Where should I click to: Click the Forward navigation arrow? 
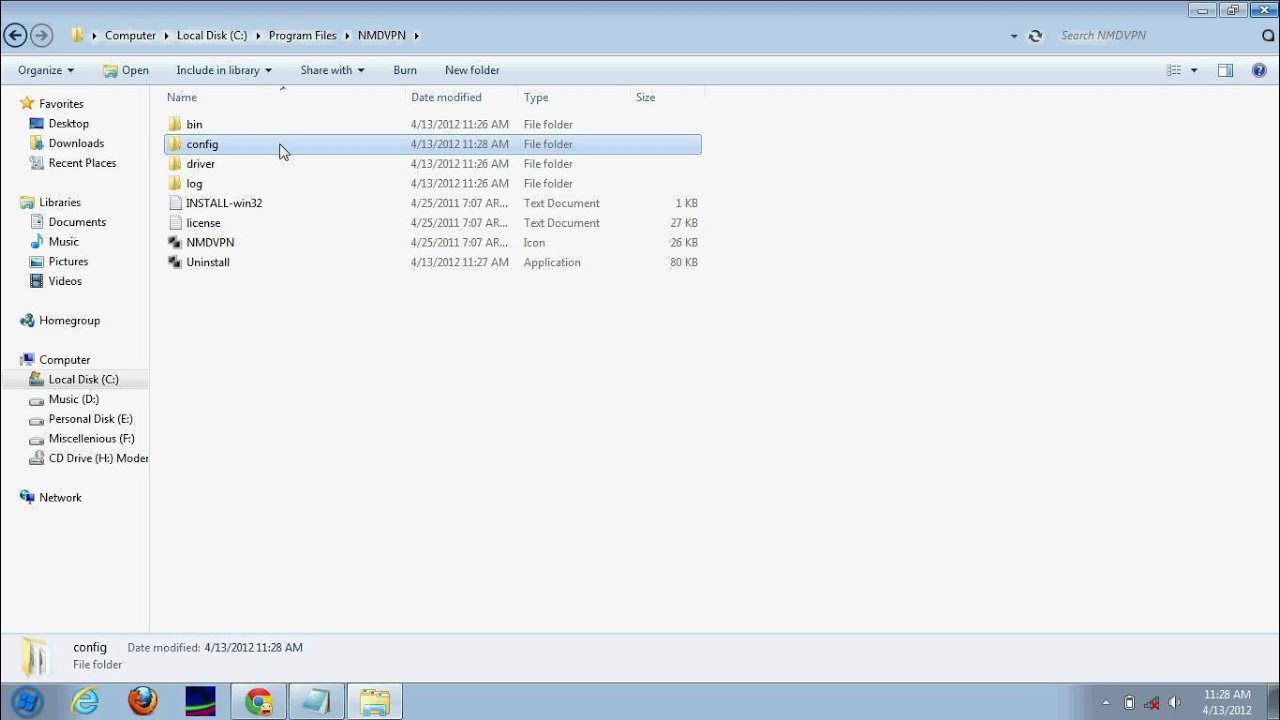41,35
